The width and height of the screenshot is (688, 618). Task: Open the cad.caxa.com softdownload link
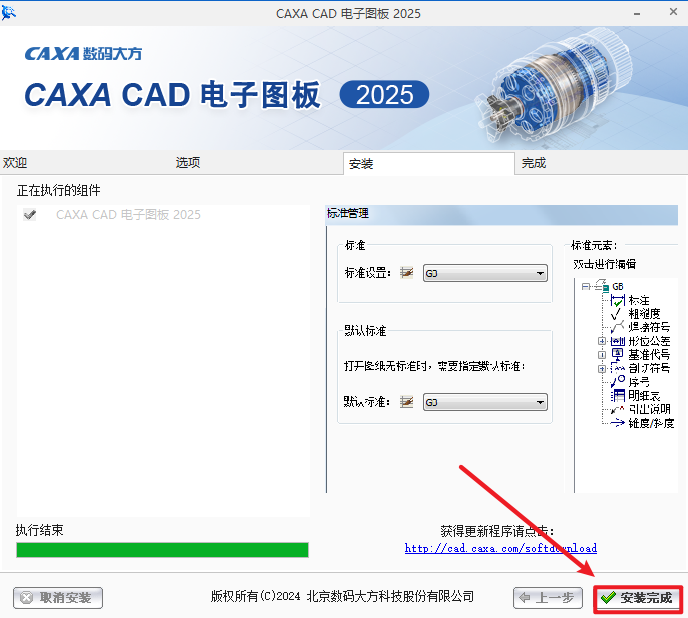501,548
